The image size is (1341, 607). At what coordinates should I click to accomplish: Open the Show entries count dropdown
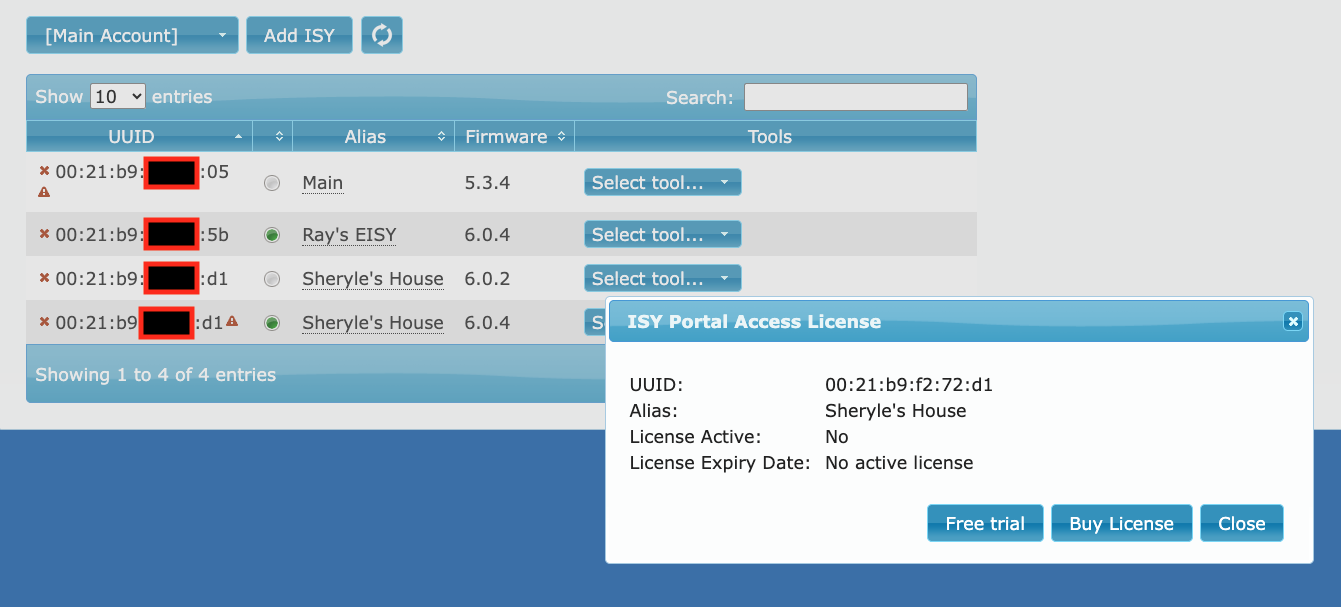coord(118,97)
